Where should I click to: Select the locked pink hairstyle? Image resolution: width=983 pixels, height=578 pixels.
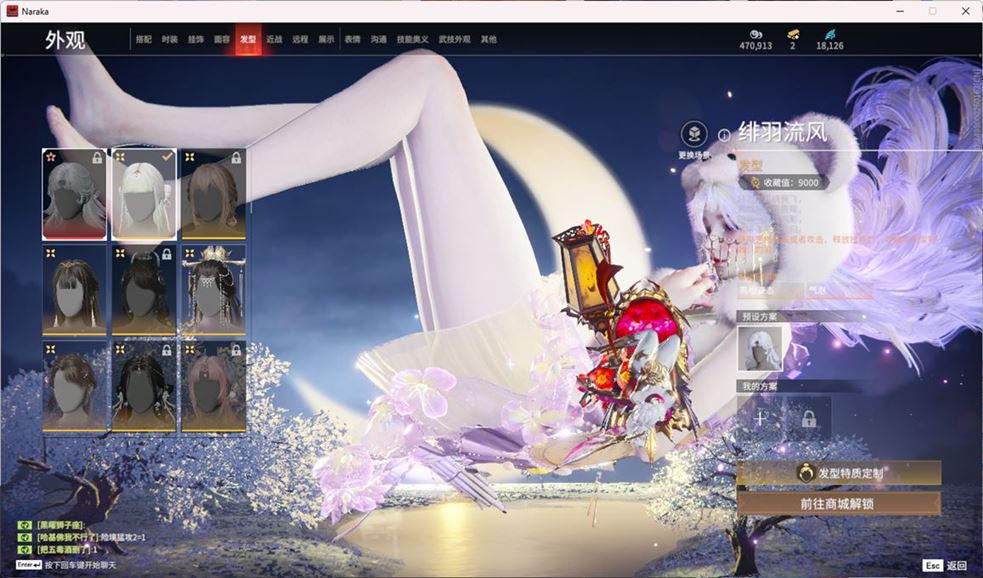point(213,386)
